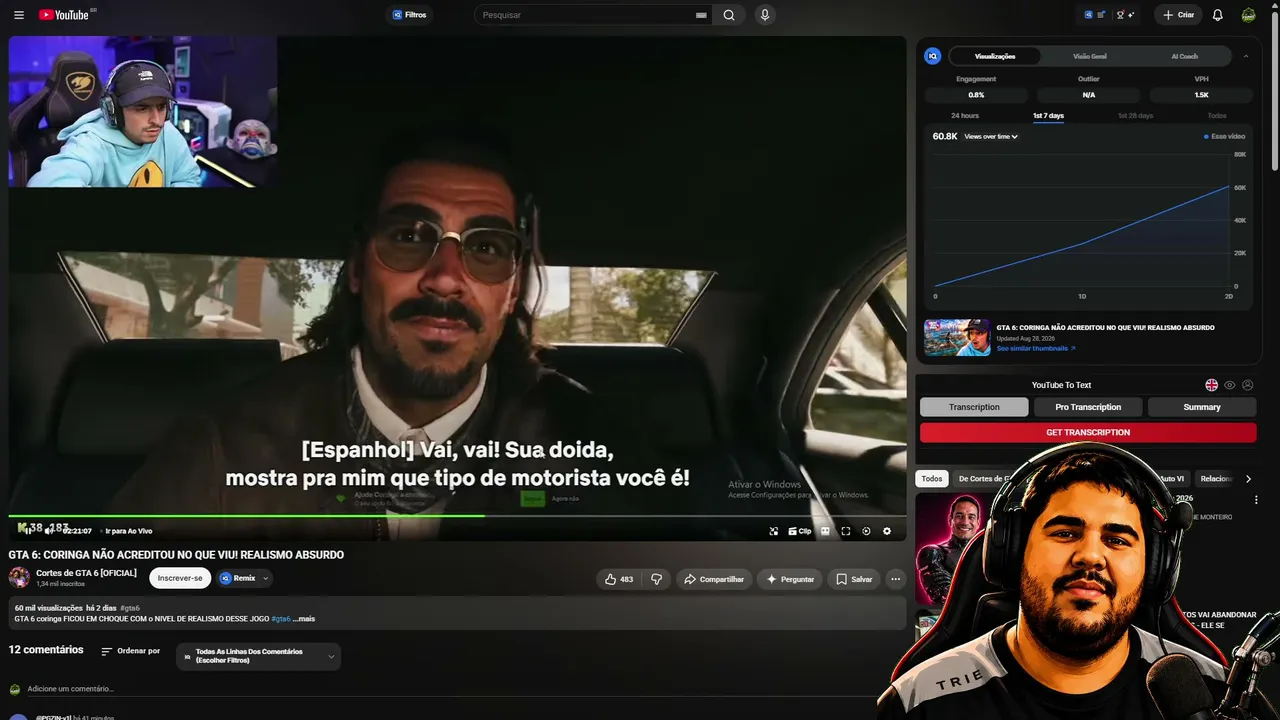Click the vidIQ square icon with blue dot
Image resolution: width=1280 pixels, height=720 pixels.
[x=1101, y=15]
